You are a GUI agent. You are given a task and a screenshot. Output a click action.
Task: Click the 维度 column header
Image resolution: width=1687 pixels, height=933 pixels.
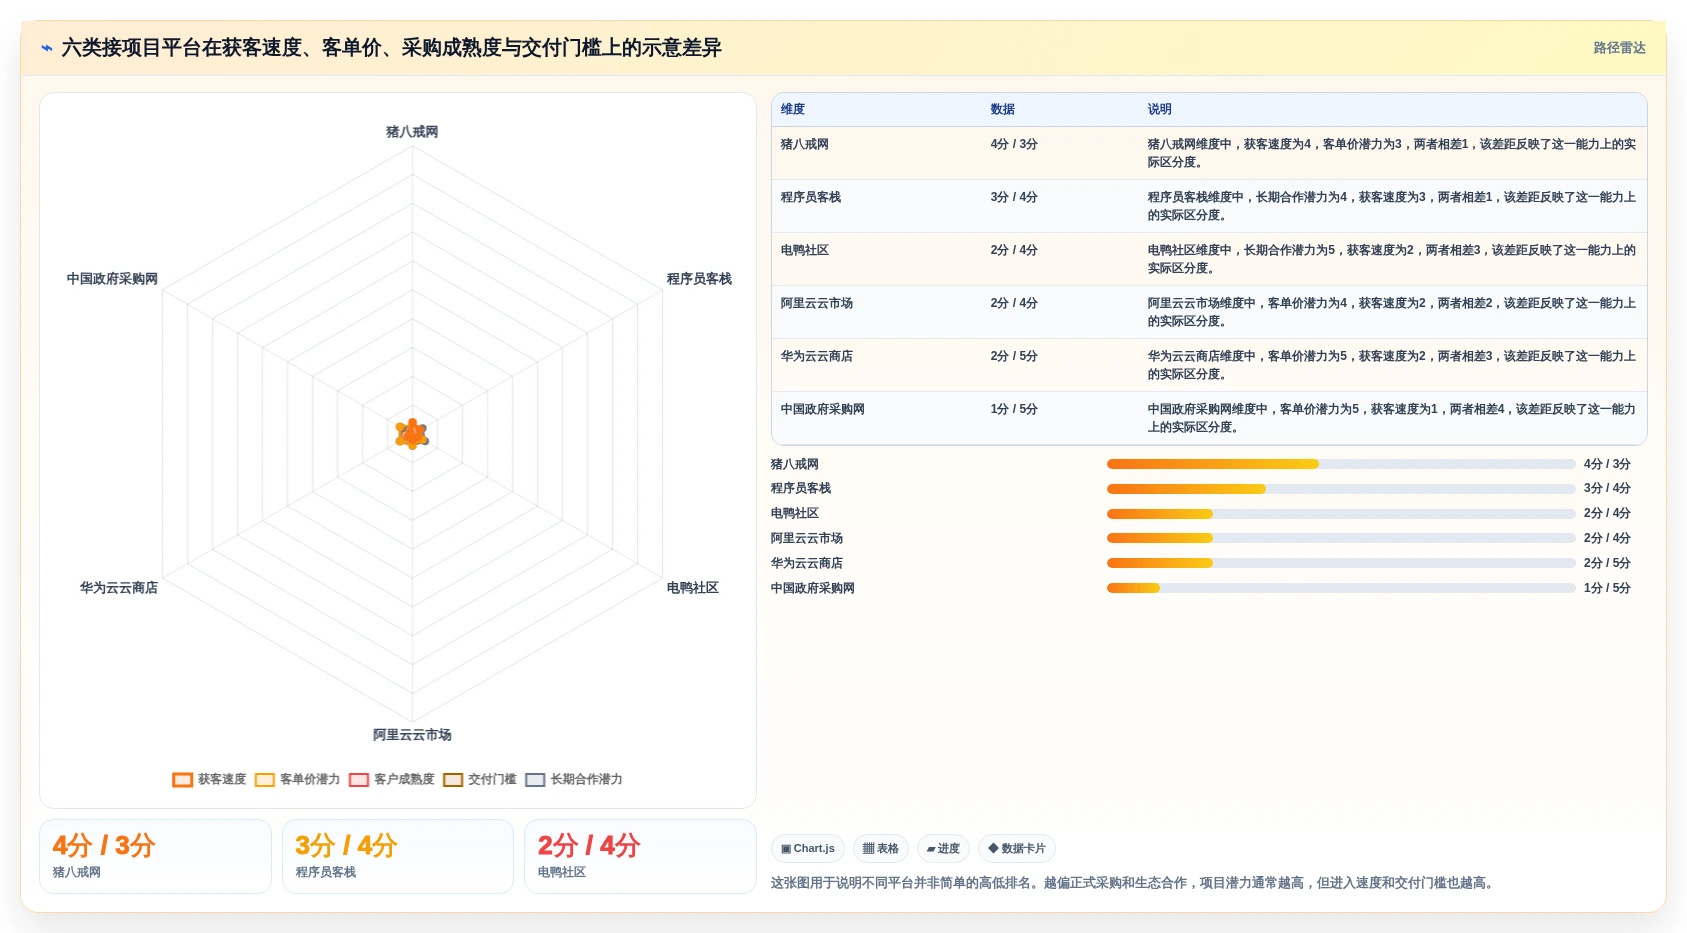point(793,110)
